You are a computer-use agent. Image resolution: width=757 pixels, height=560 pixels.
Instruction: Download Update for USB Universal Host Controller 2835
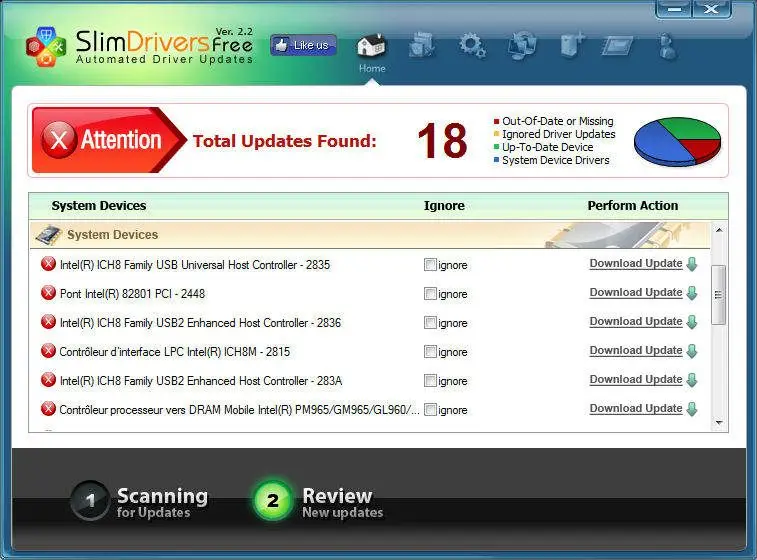pyautogui.click(x=636, y=264)
